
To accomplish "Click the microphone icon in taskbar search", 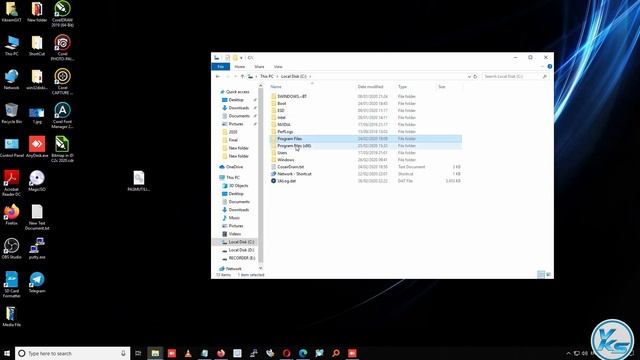I will click(123, 353).
